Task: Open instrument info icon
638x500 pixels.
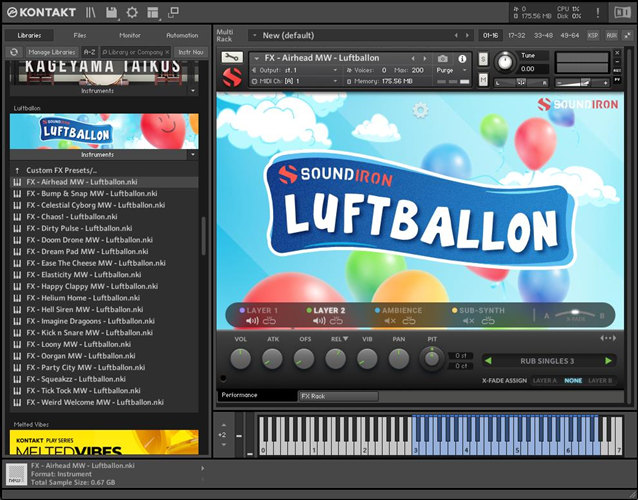Action: (x=462, y=59)
